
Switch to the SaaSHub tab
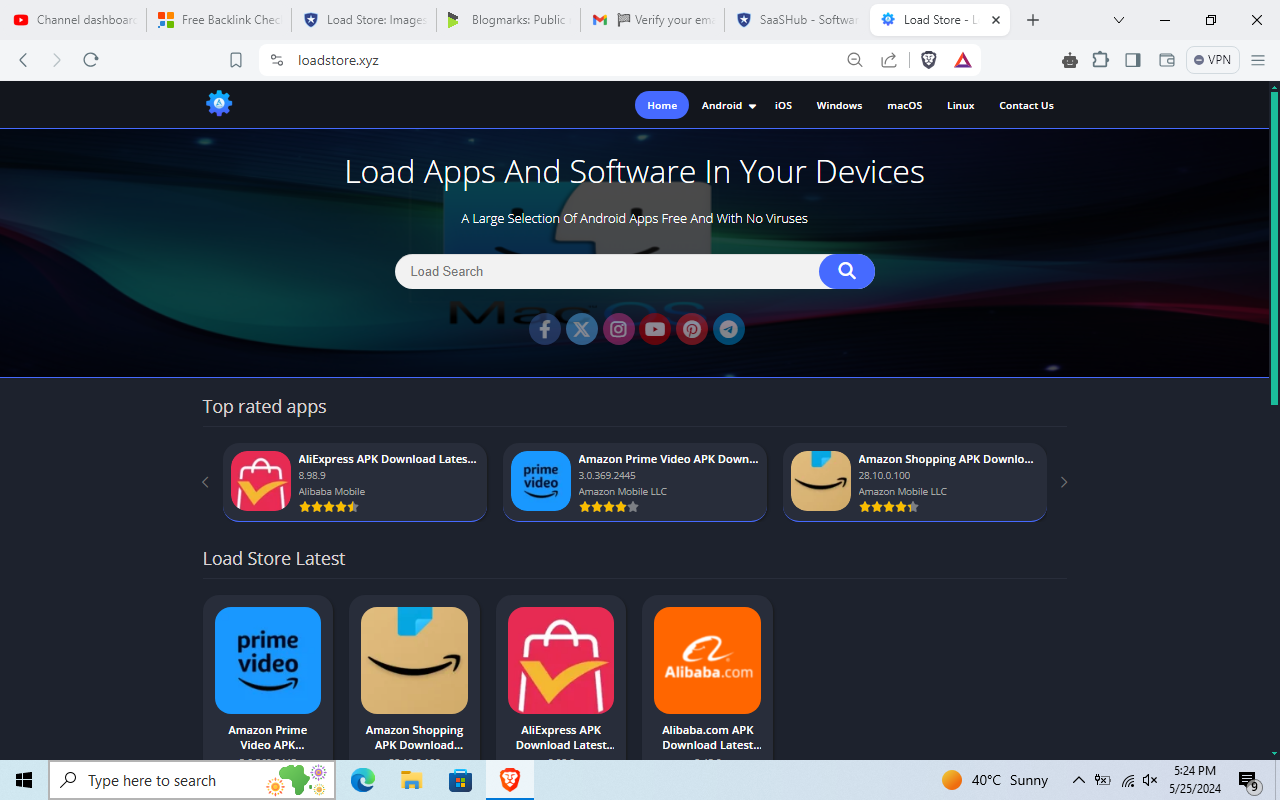798,20
